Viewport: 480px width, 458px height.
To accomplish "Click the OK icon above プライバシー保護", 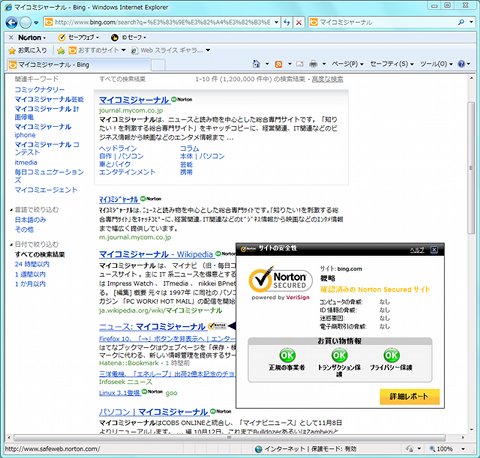I will tap(391, 355).
